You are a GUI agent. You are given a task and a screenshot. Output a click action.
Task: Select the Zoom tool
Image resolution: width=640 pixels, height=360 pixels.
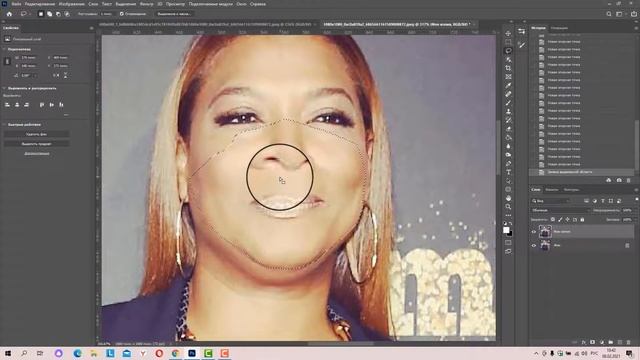click(x=508, y=207)
